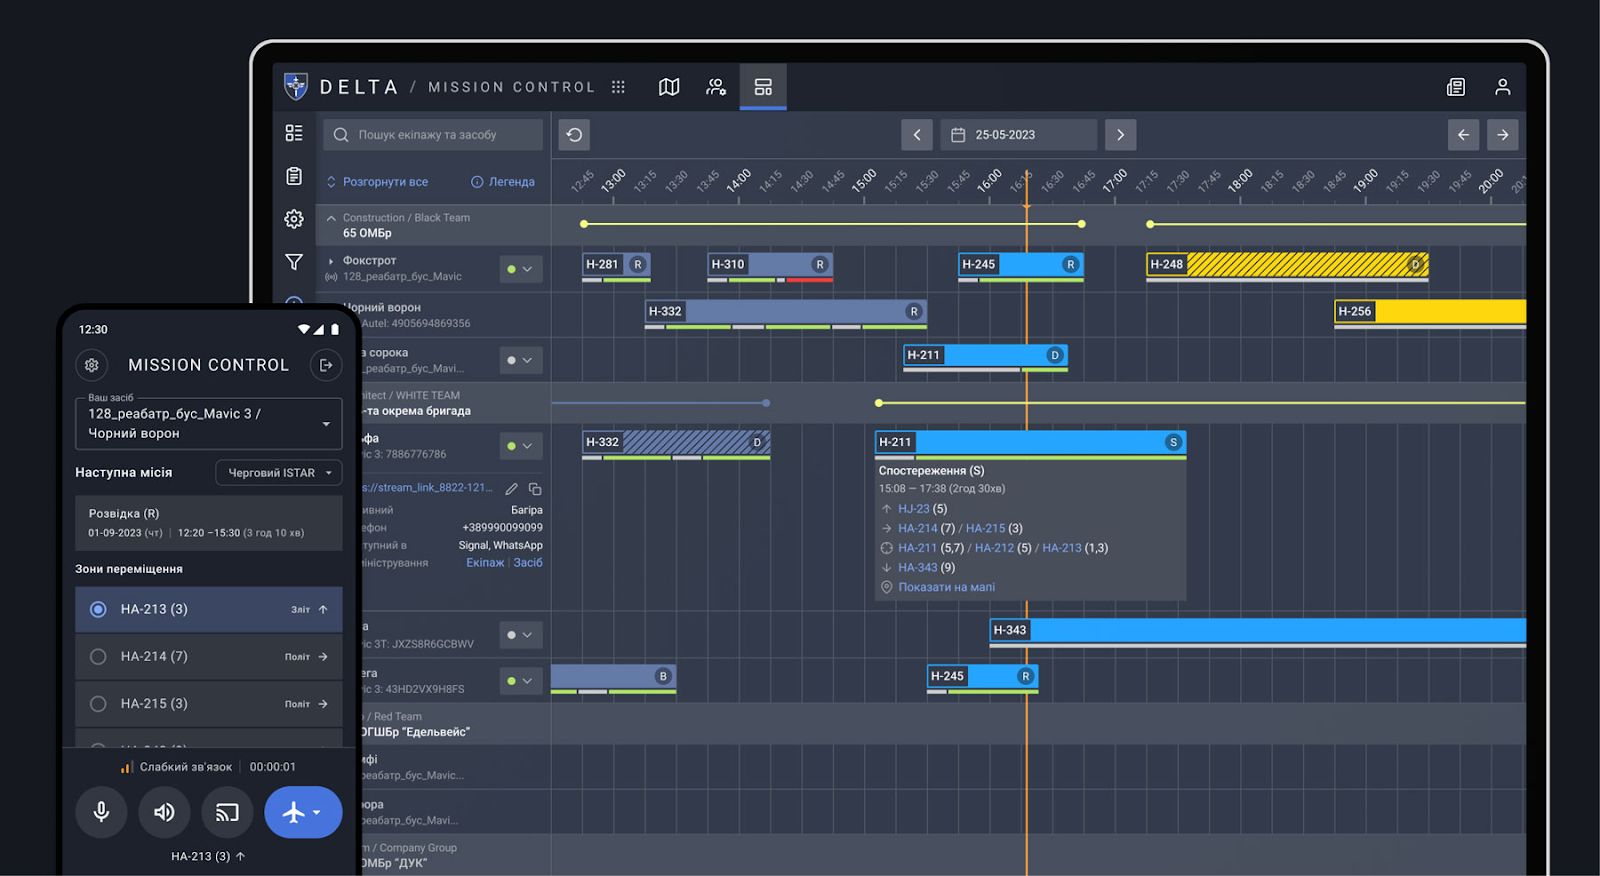The width and height of the screenshot is (1600, 876).
Task: Select the HA-215 (3) zone radio button
Action: click(x=98, y=704)
